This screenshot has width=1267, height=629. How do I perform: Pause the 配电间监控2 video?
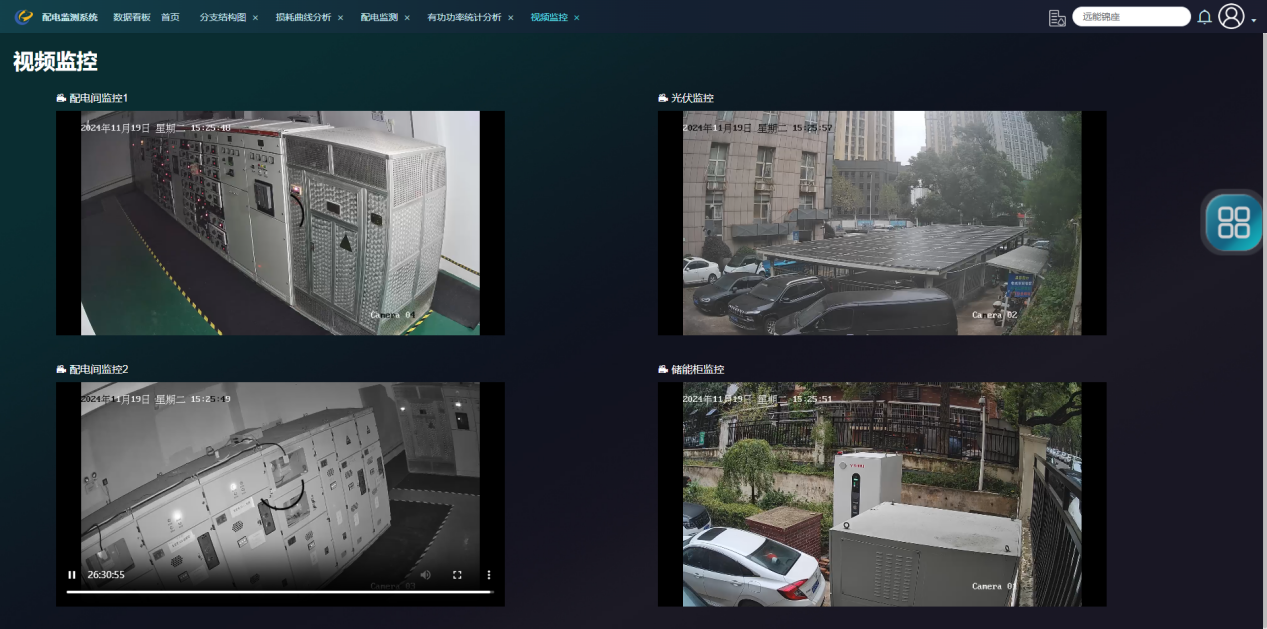72,575
